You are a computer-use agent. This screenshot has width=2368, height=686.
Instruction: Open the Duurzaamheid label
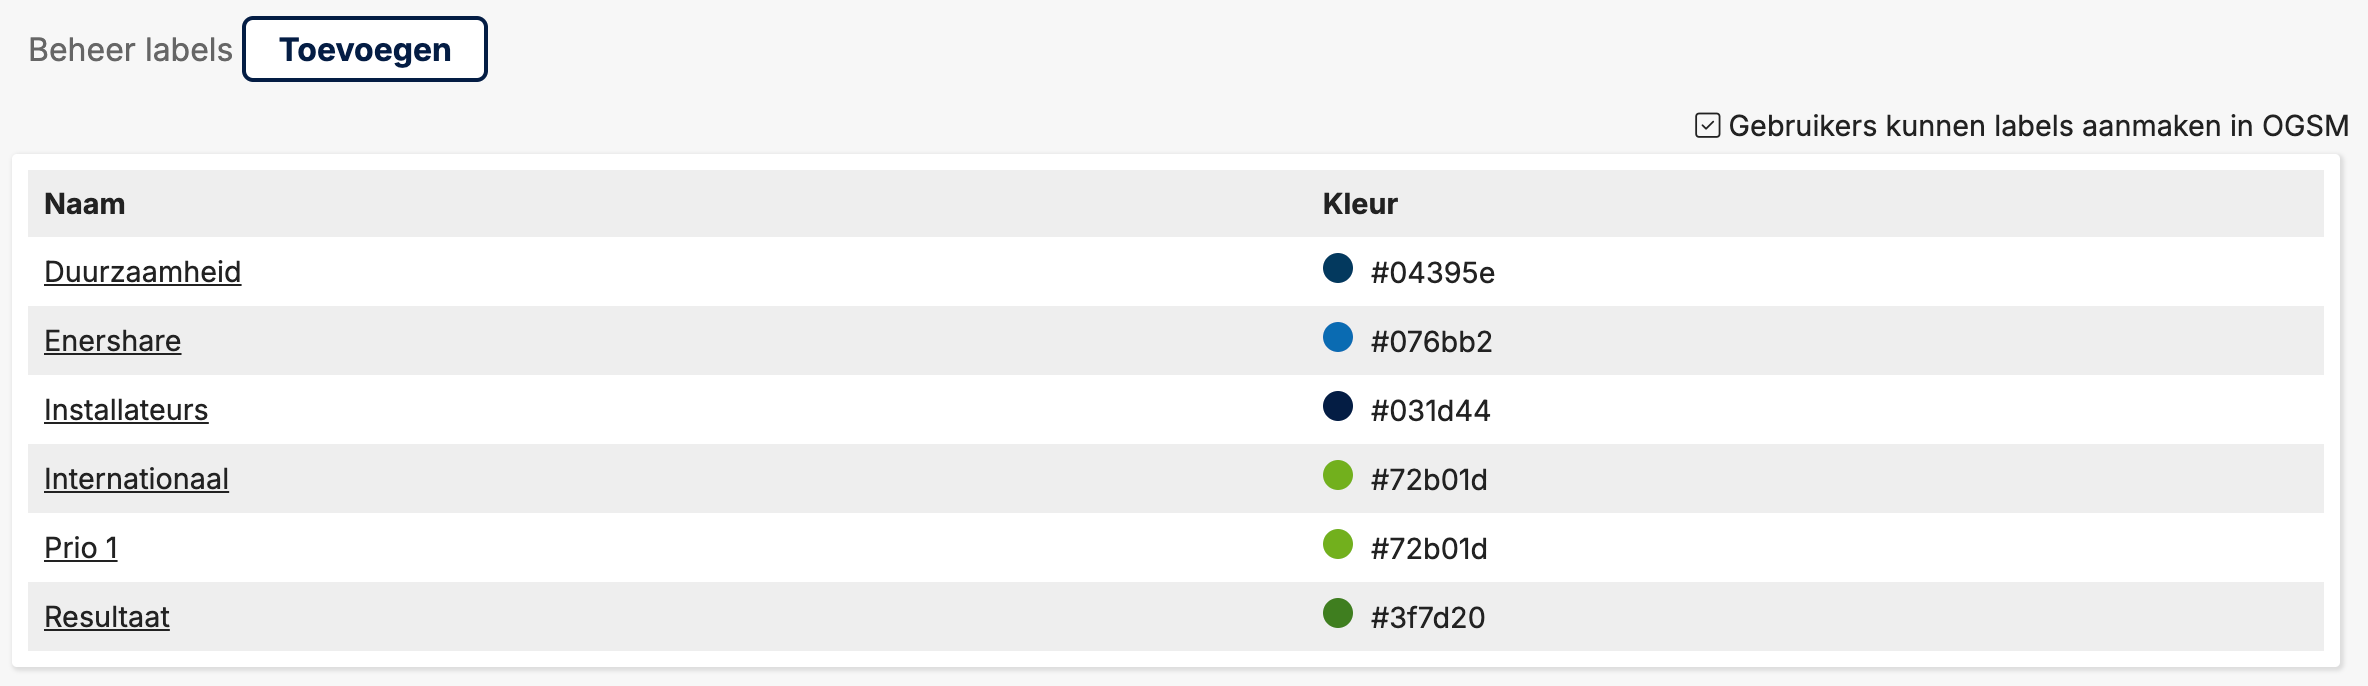coord(143,272)
